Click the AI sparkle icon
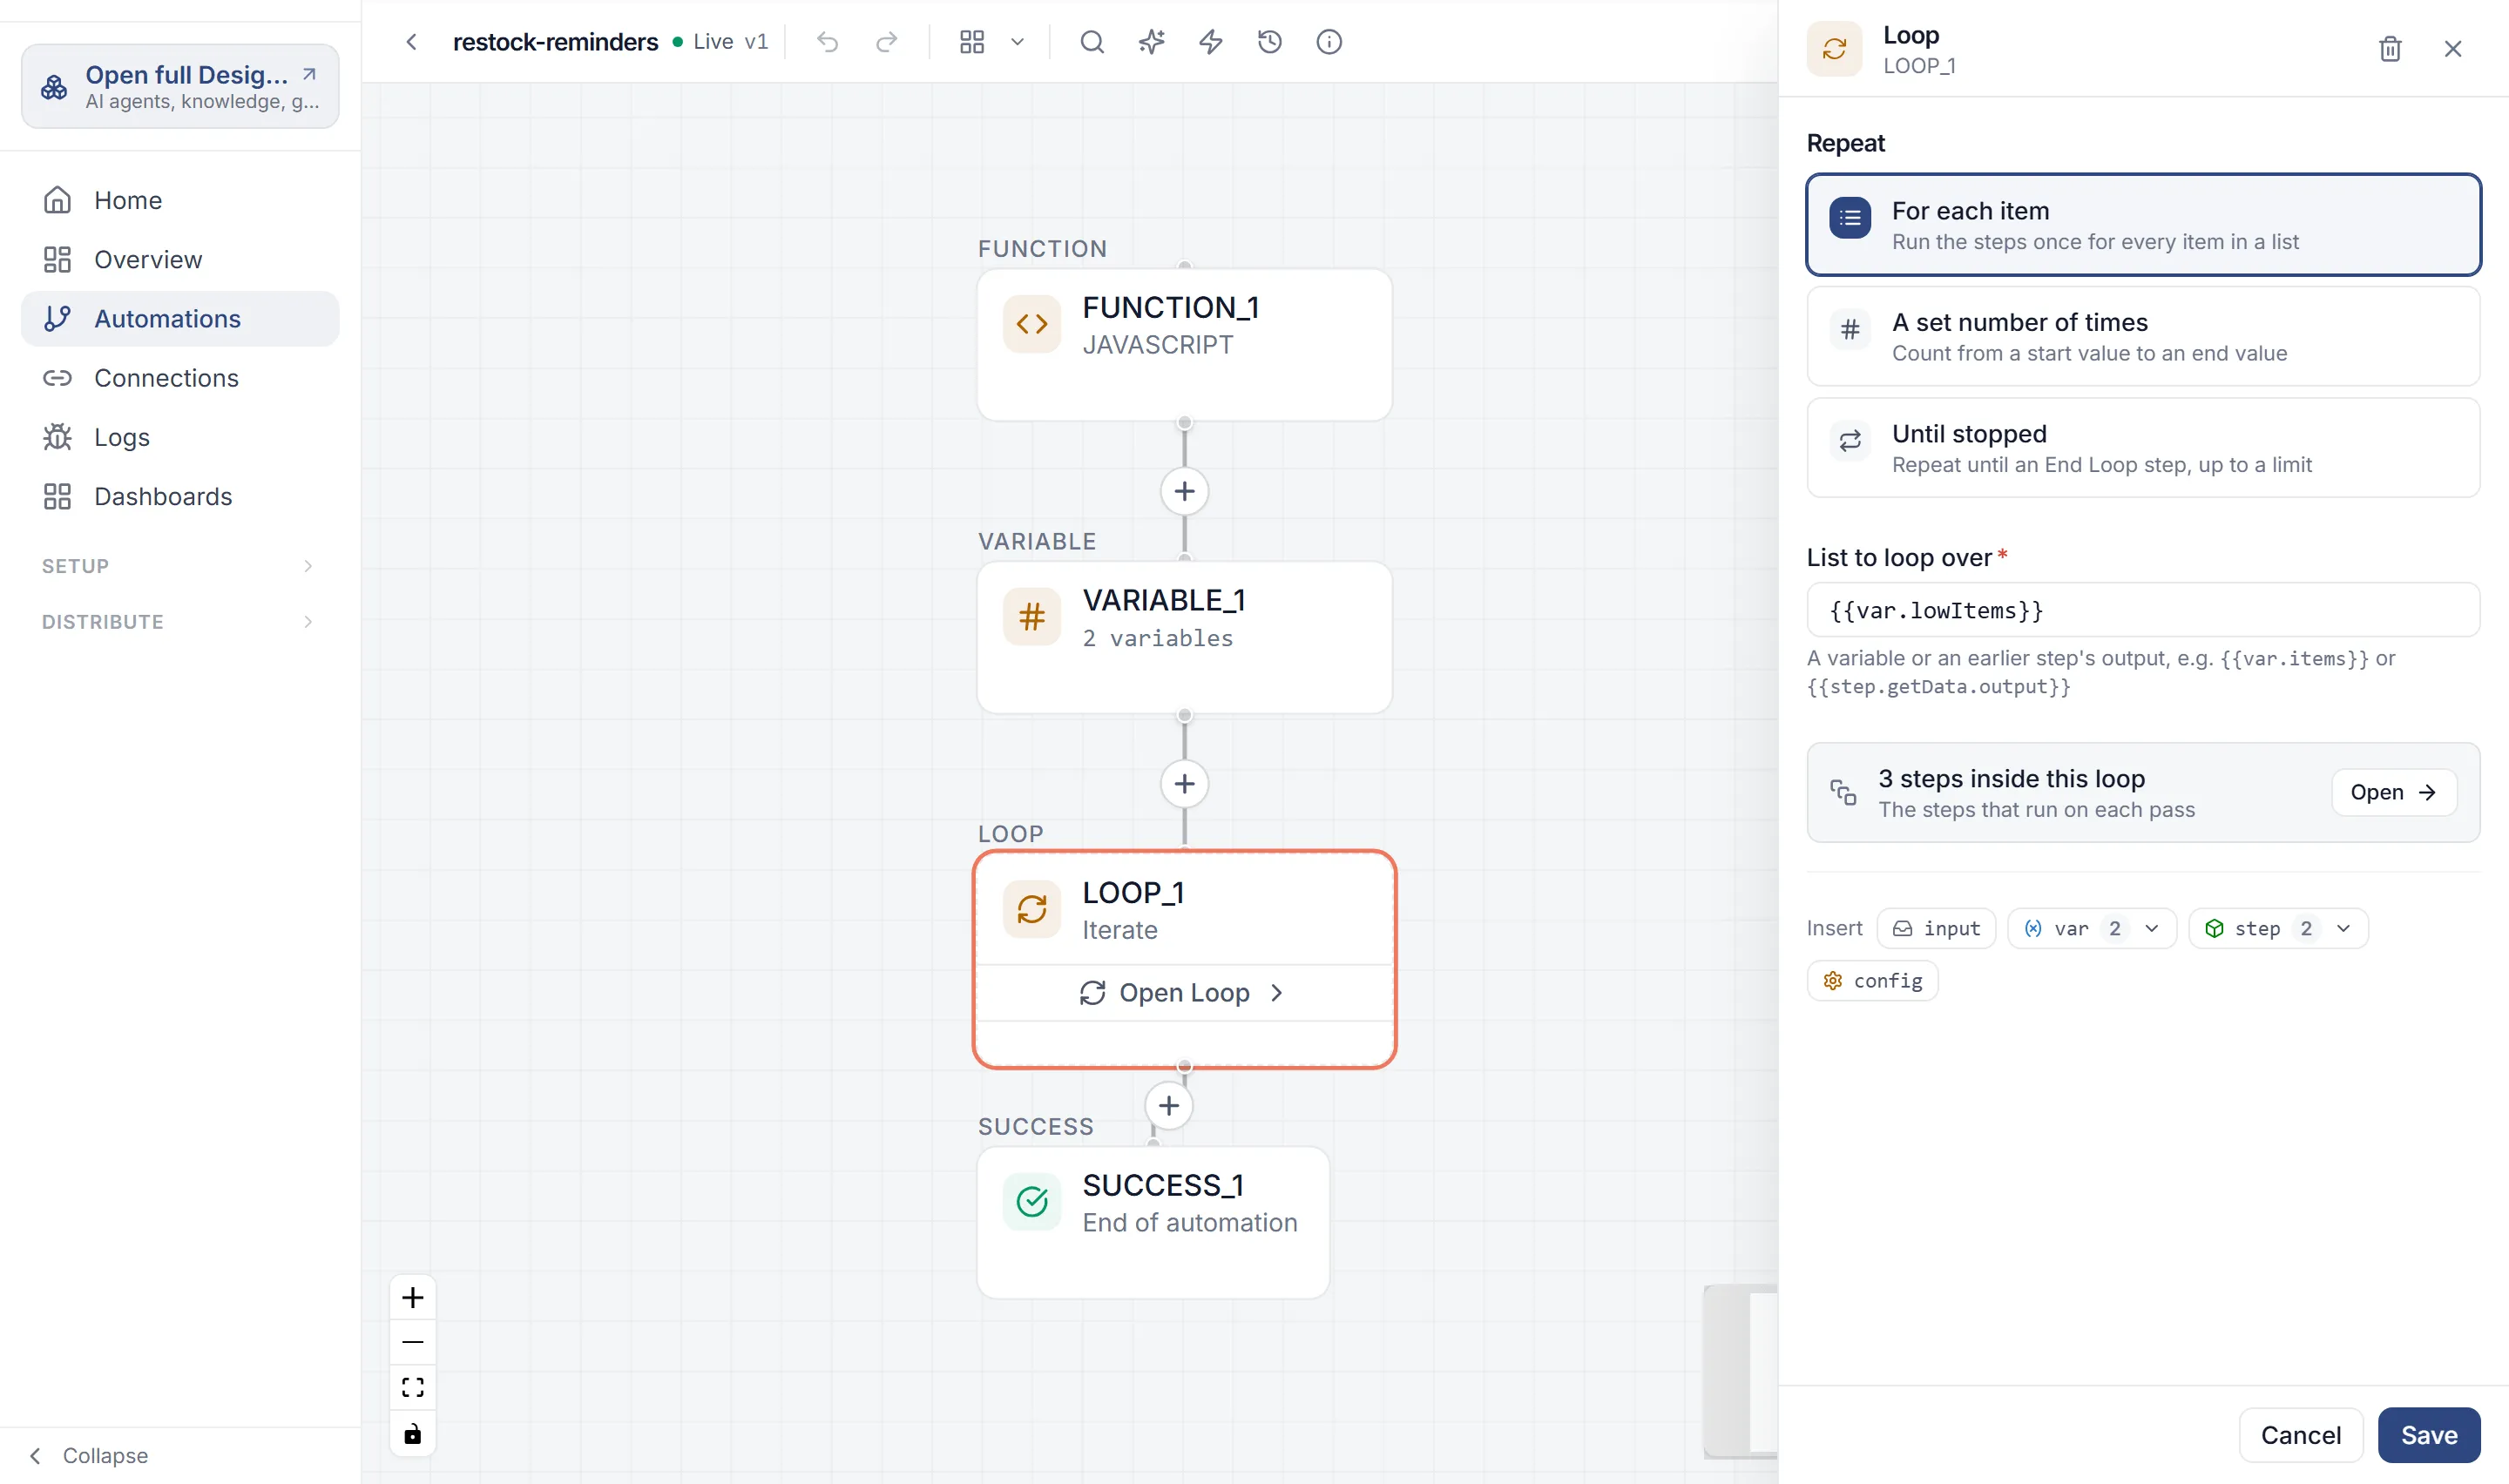 1152,42
